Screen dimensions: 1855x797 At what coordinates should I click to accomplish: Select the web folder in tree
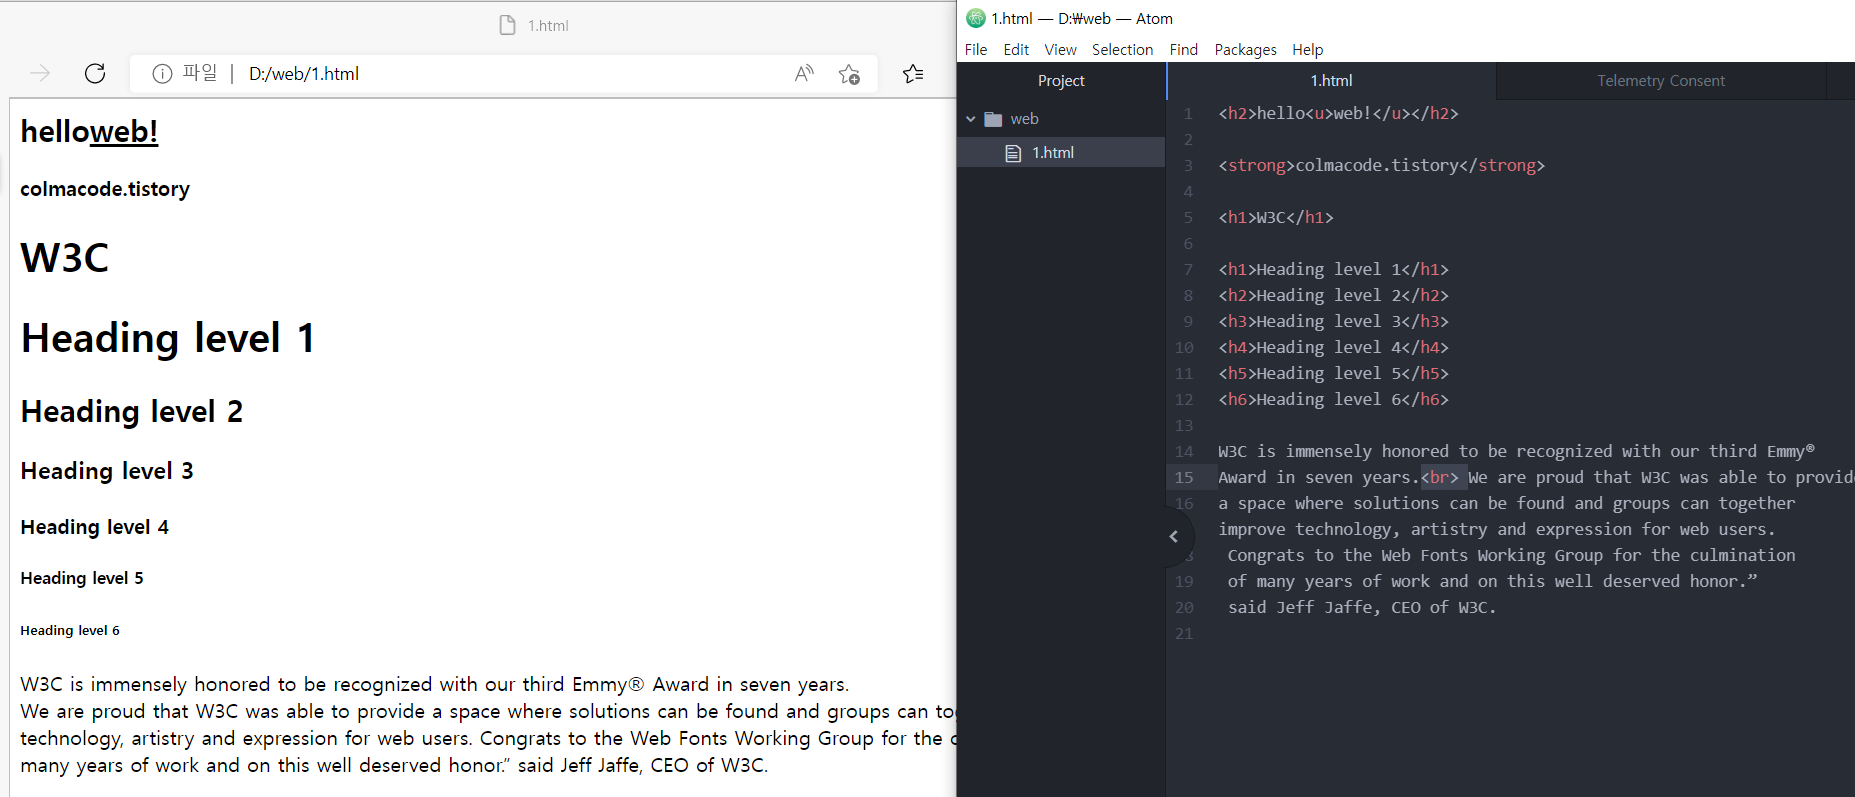pyautogui.click(x=1061, y=119)
